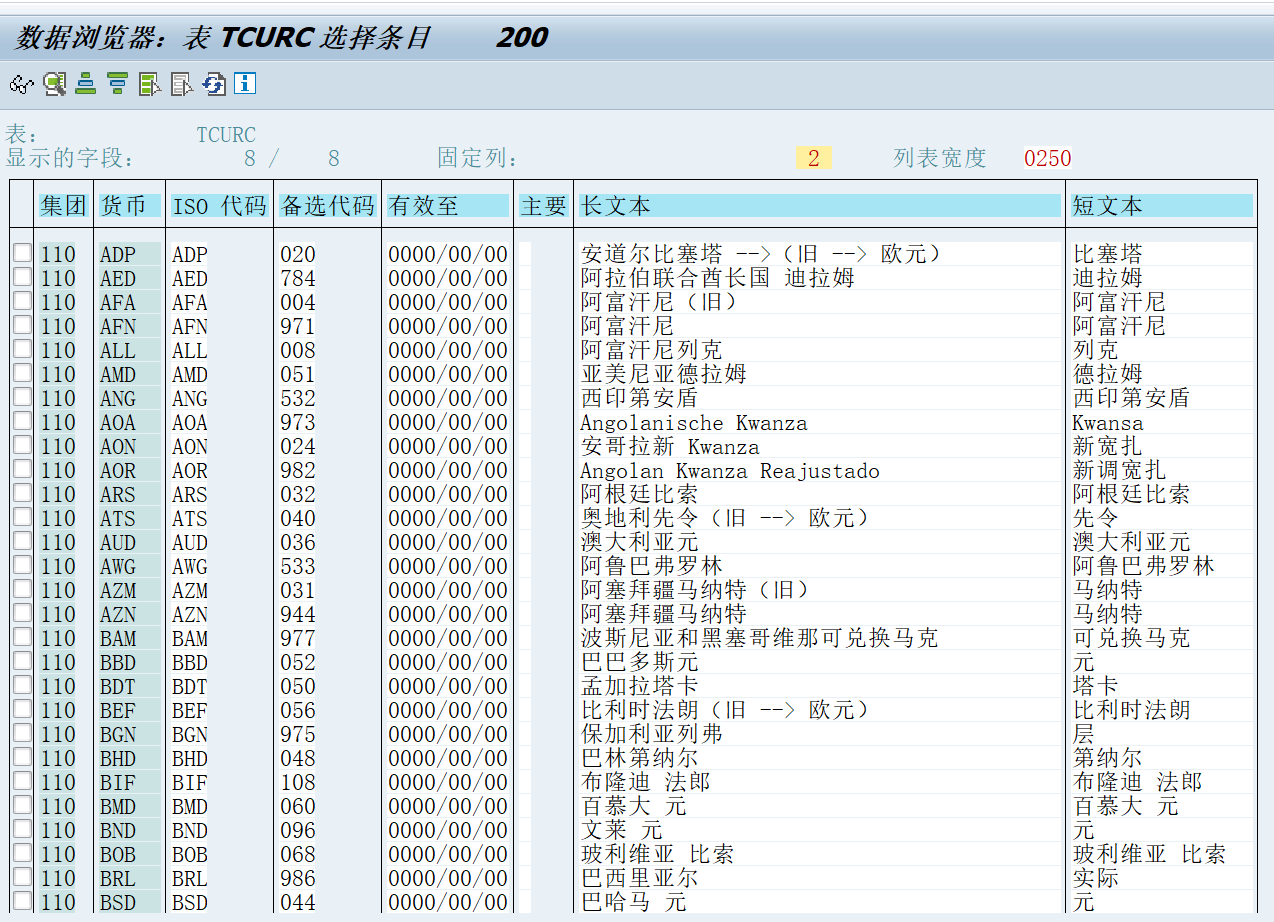Click long text Angolan Kwanza Reajustado

click(x=730, y=470)
